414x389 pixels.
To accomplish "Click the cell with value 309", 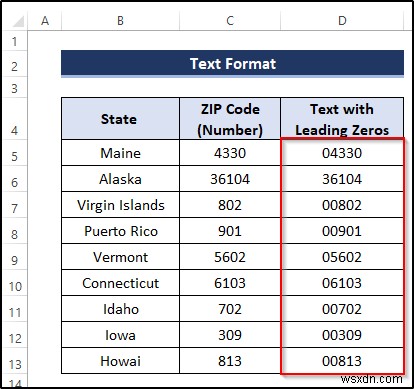I will 230,335.
